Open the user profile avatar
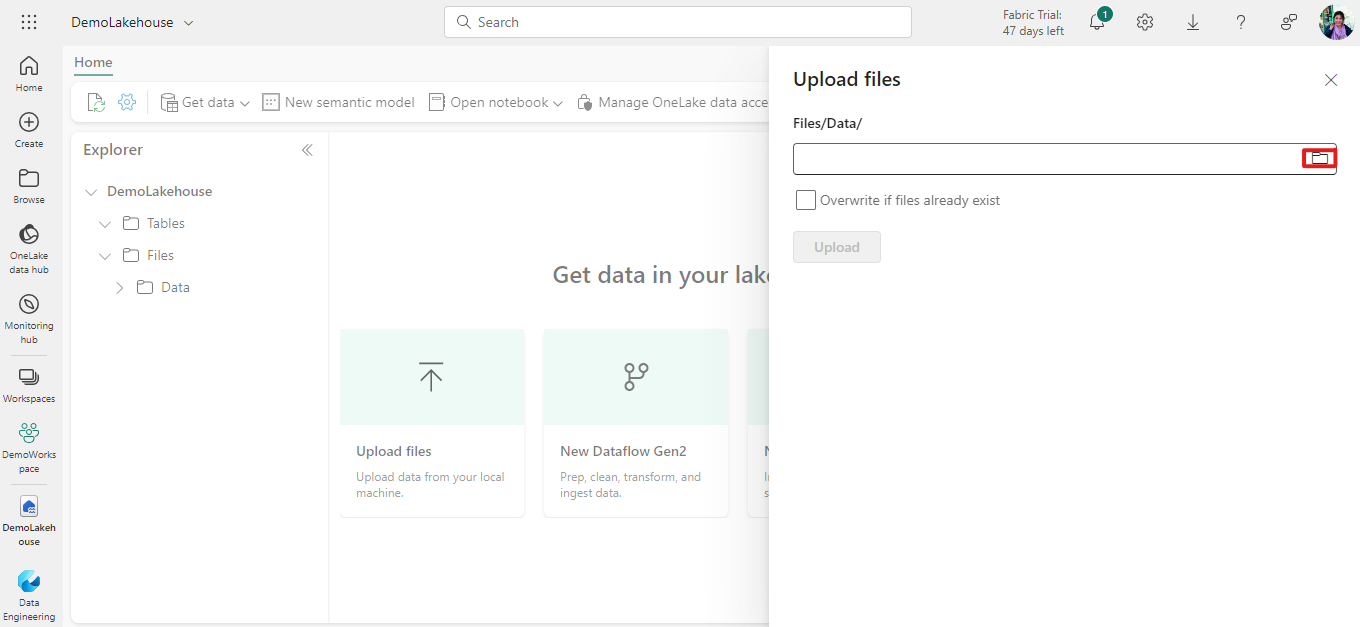 coord(1336,22)
